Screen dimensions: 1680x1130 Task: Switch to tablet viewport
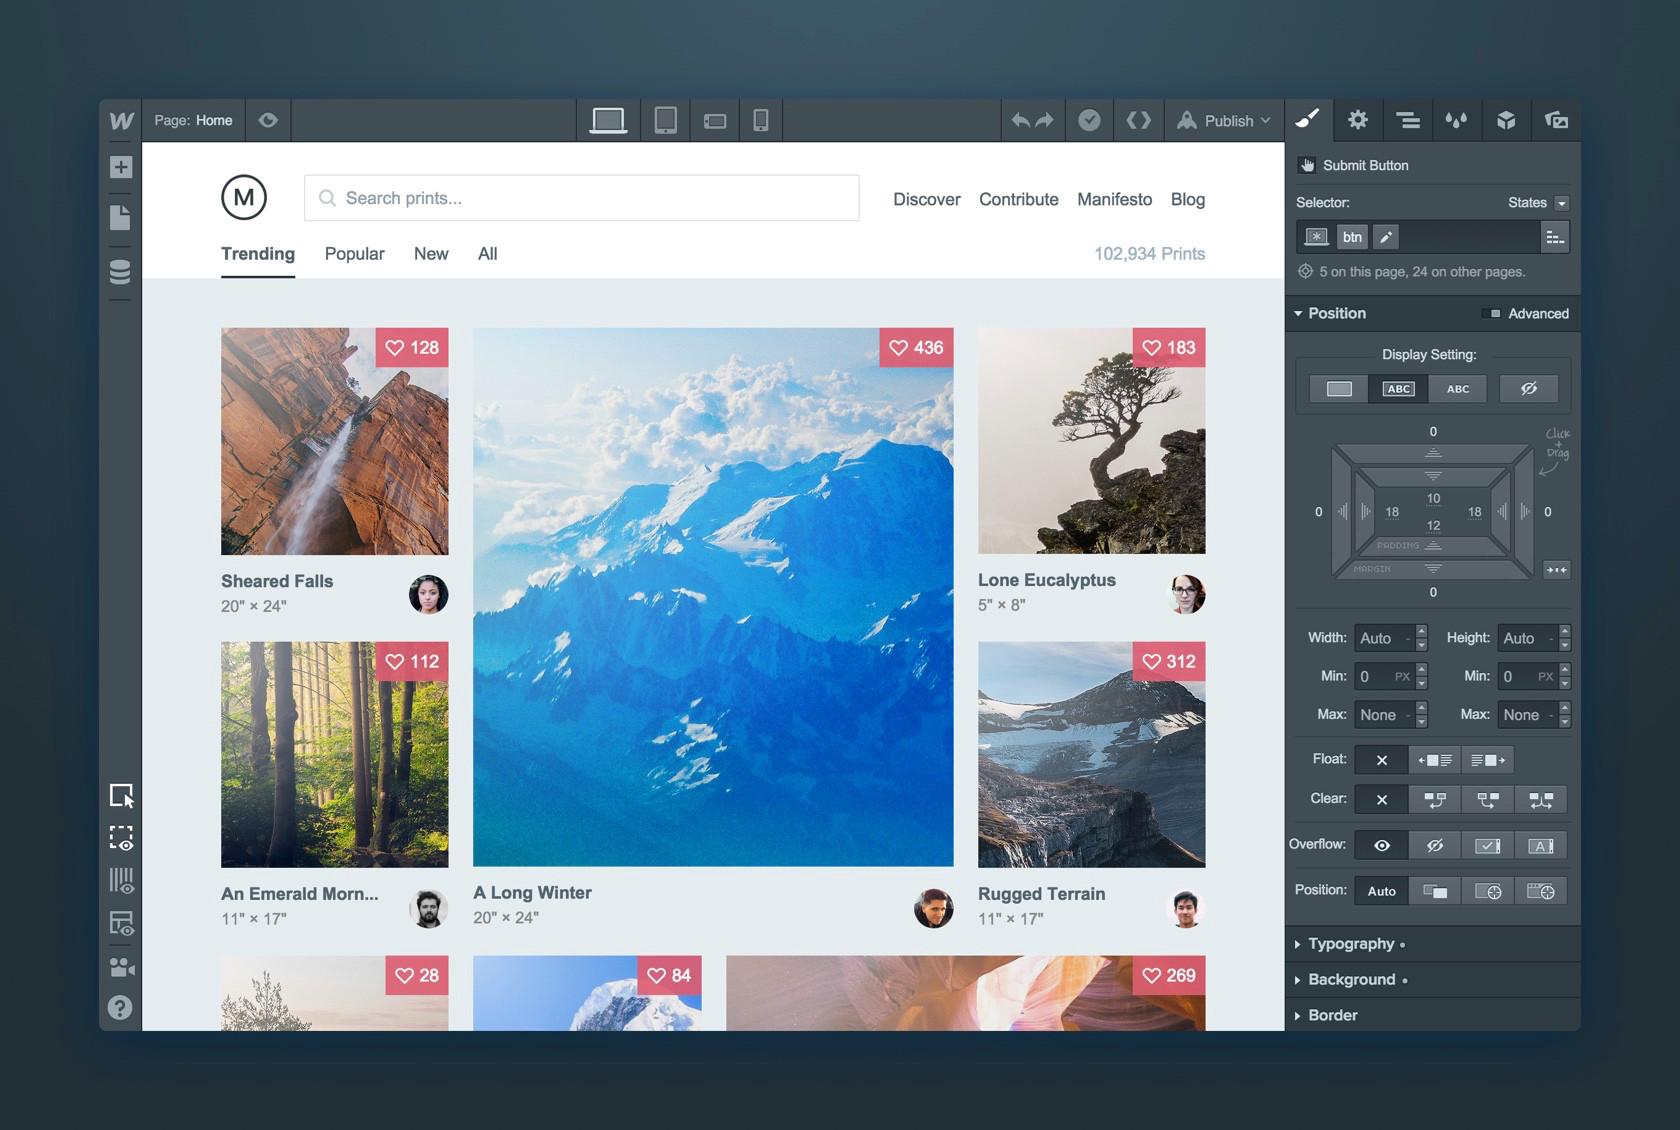click(665, 120)
